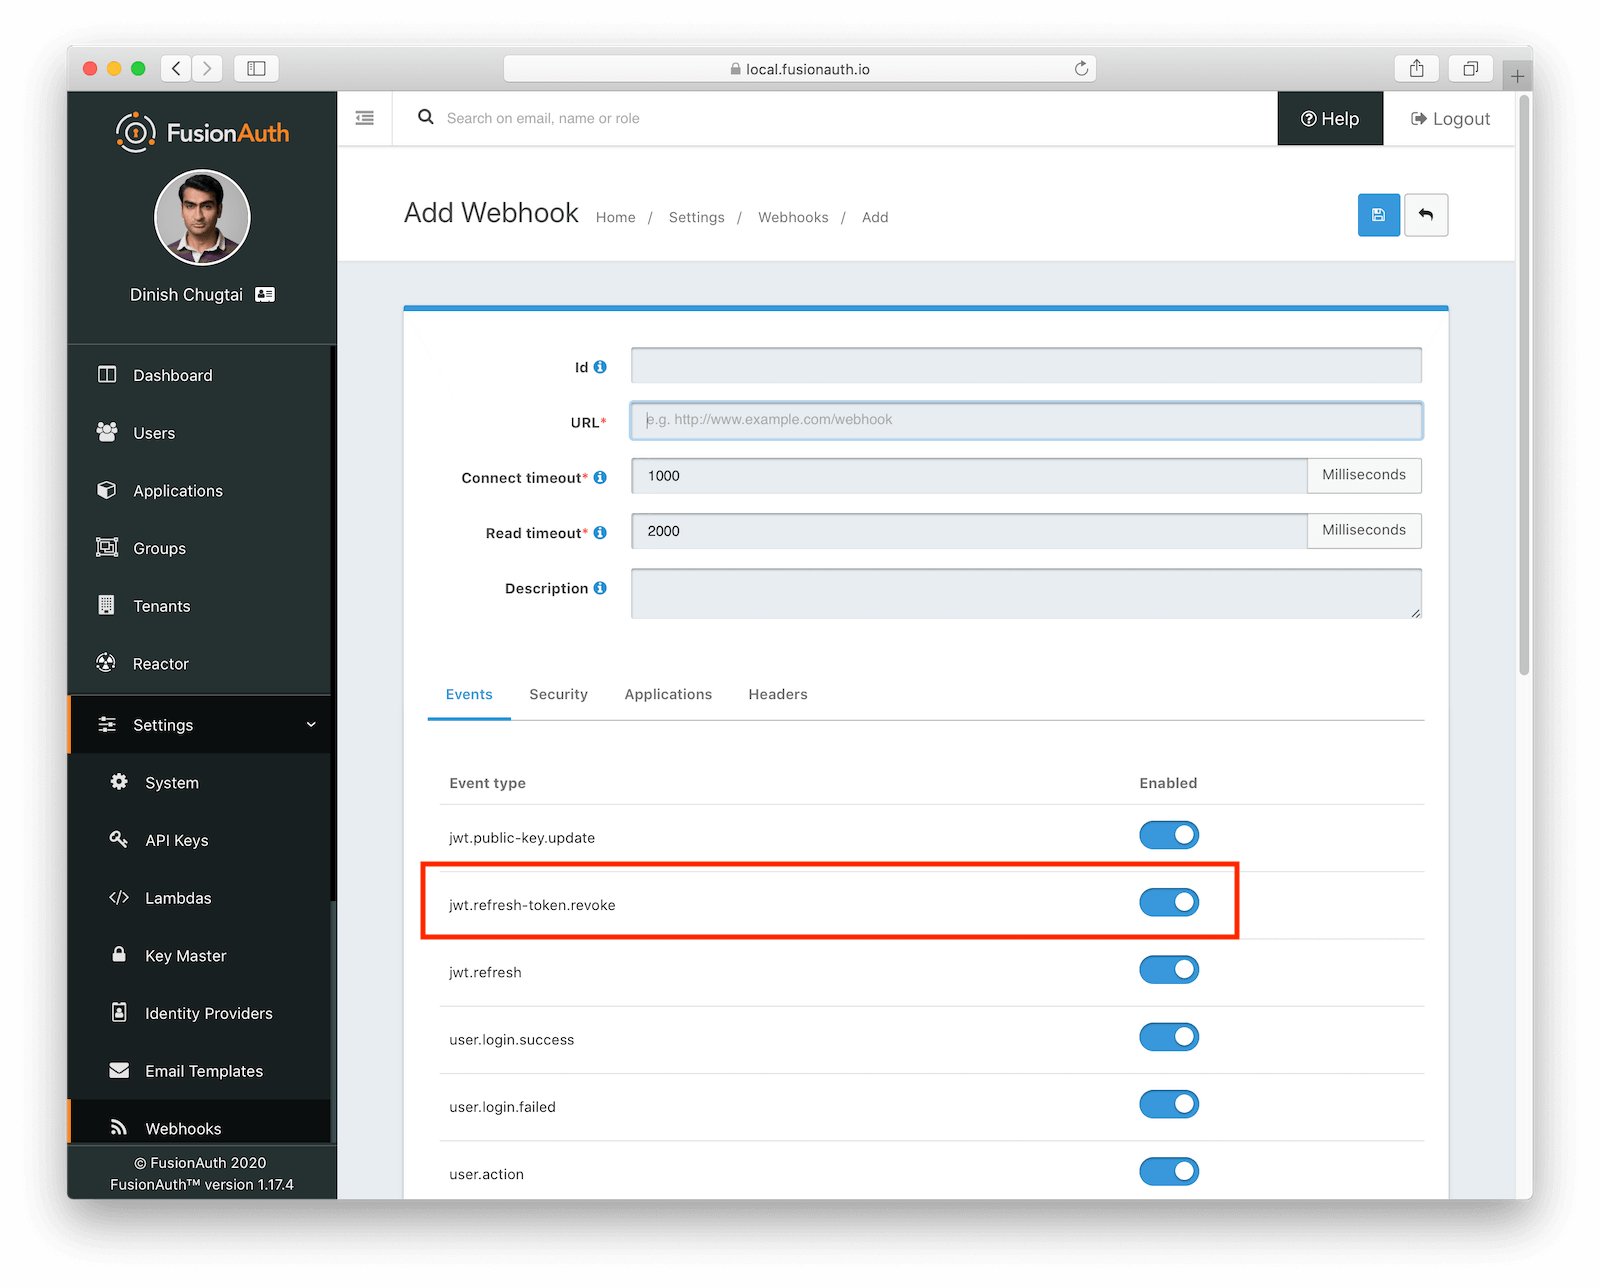Switch to the Security tab
This screenshot has width=1600, height=1288.
point(558,694)
